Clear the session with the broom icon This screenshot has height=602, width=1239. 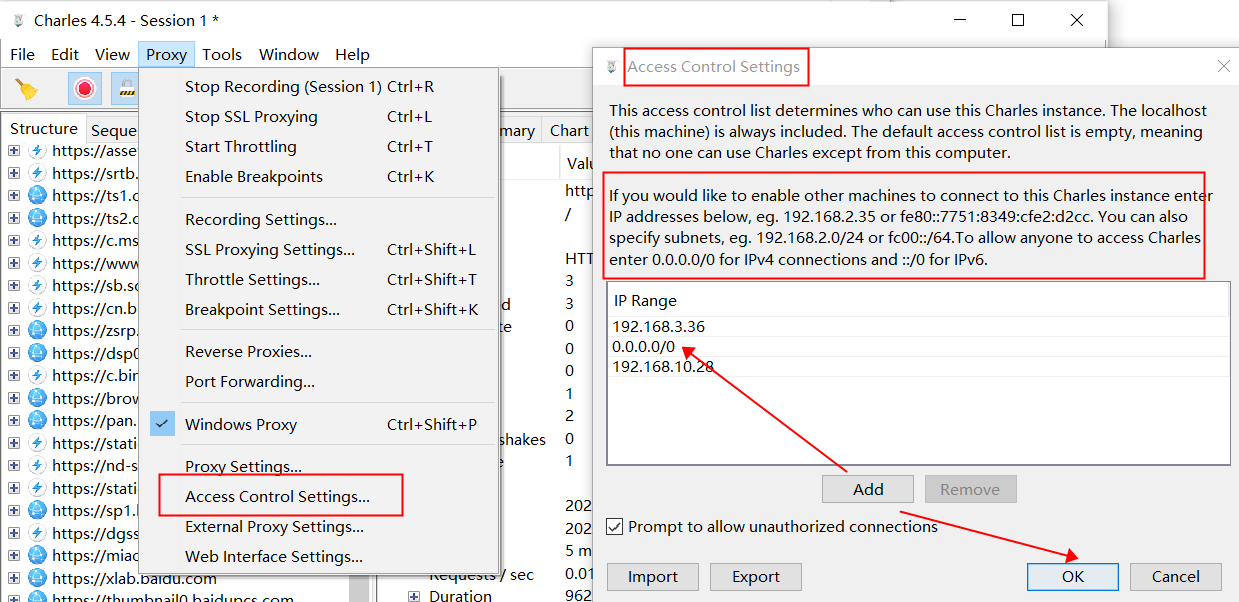tap(26, 89)
